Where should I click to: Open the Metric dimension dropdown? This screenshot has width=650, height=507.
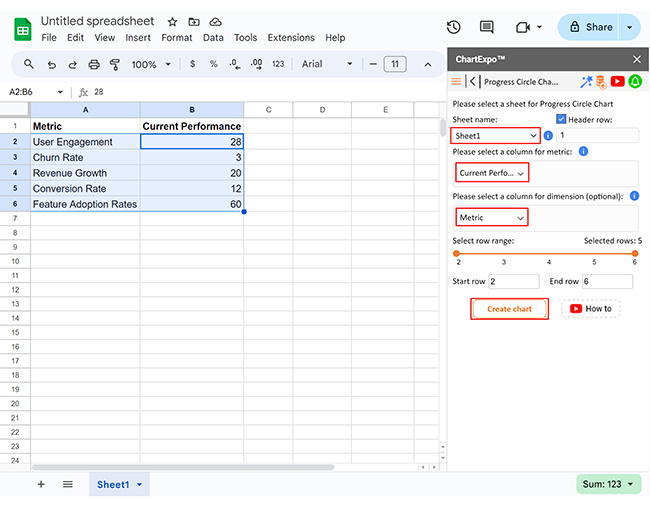[492, 218]
